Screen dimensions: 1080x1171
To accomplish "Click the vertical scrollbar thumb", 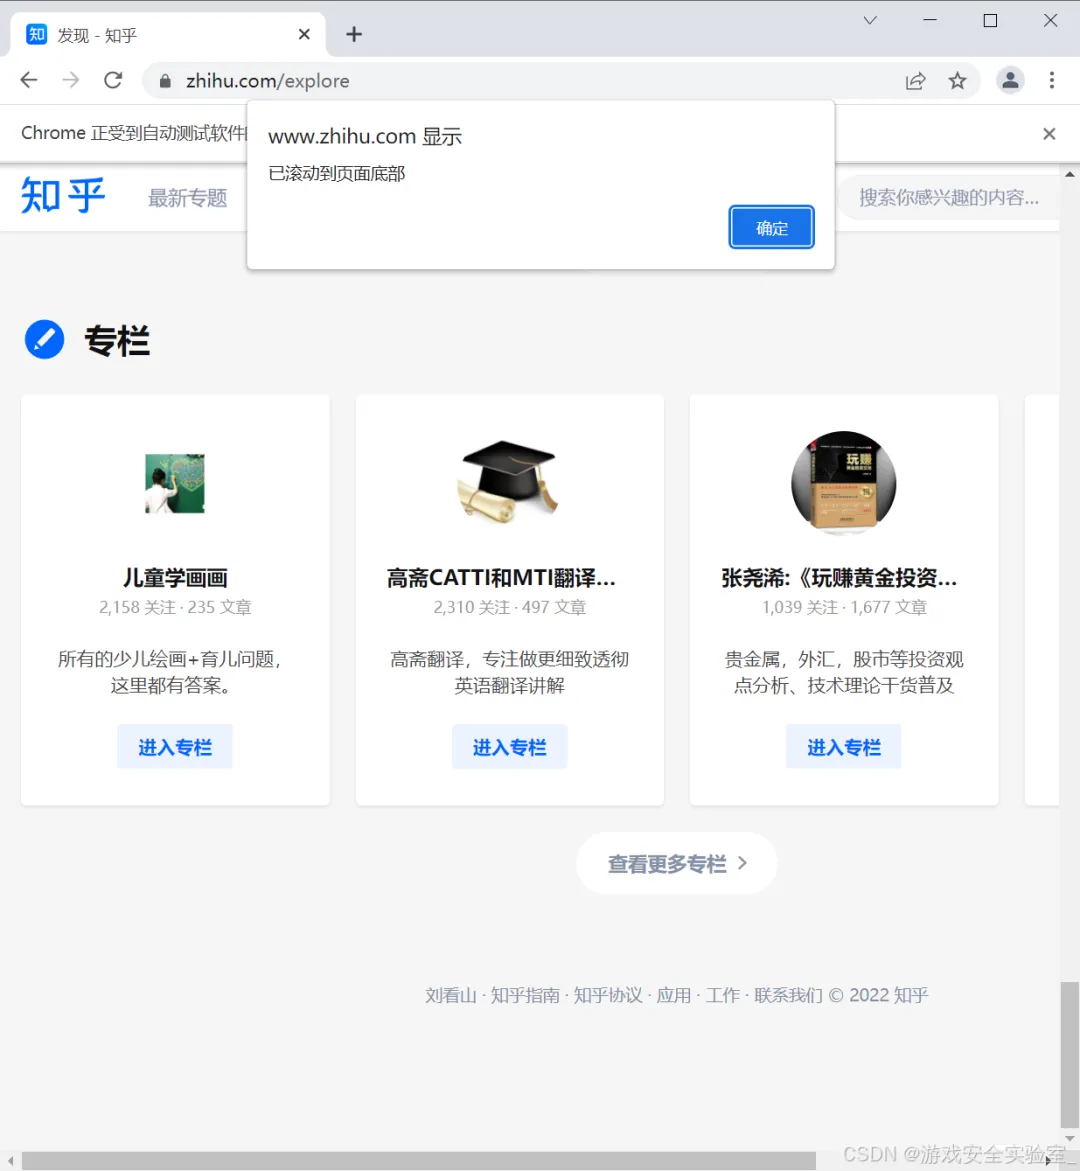I will [x=1070, y=1054].
